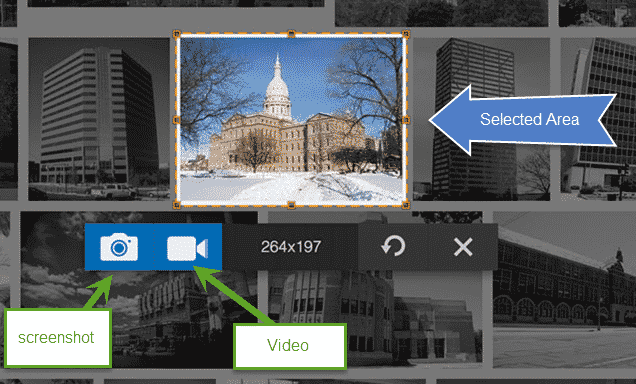Close the capture toolbar with X
Viewport: 636px width, 384px height.
pos(463,247)
